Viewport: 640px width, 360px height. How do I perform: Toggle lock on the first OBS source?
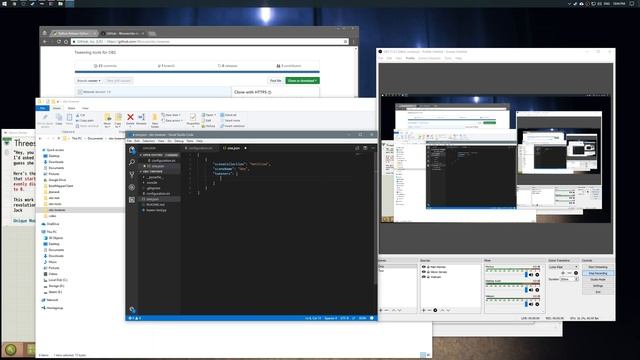click(x=428, y=267)
